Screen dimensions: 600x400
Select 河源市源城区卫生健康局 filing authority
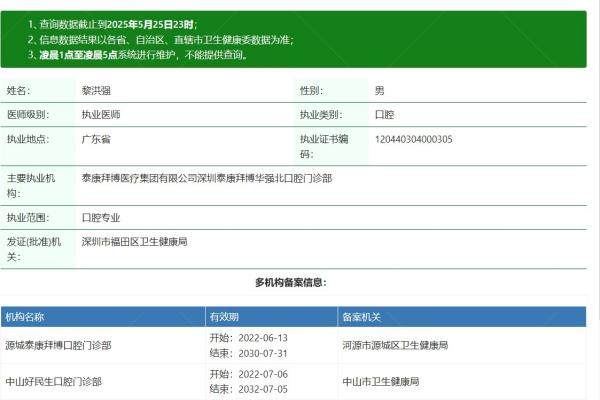[395, 346]
